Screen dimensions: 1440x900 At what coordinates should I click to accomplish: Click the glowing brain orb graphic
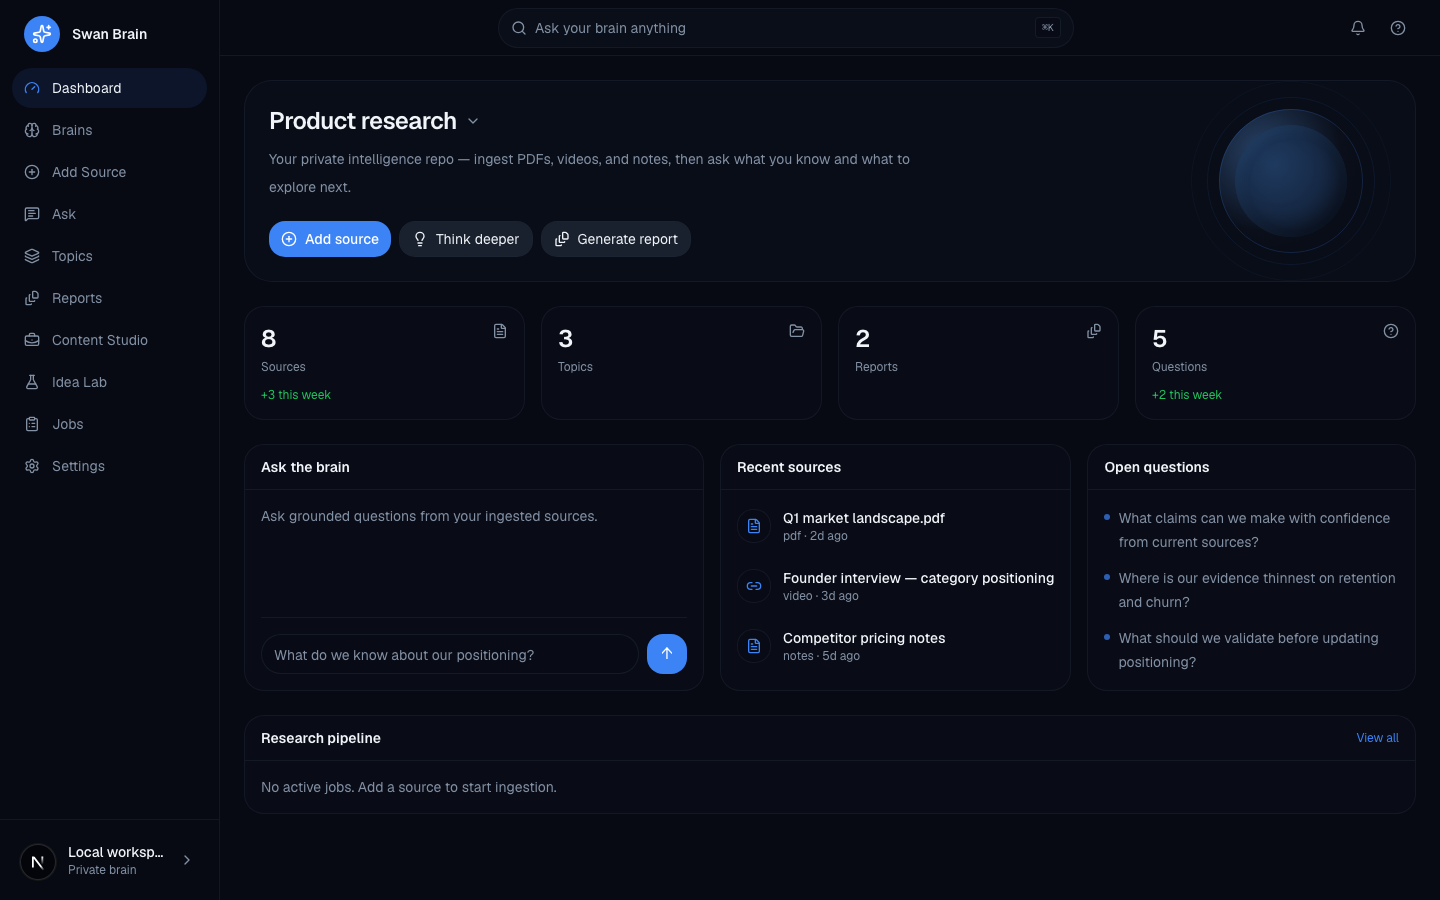pos(1290,181)
